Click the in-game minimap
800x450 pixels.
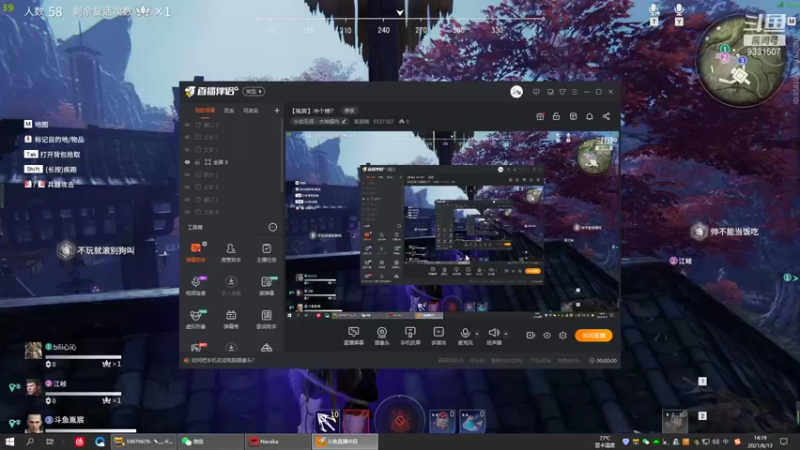pos(742,60)
